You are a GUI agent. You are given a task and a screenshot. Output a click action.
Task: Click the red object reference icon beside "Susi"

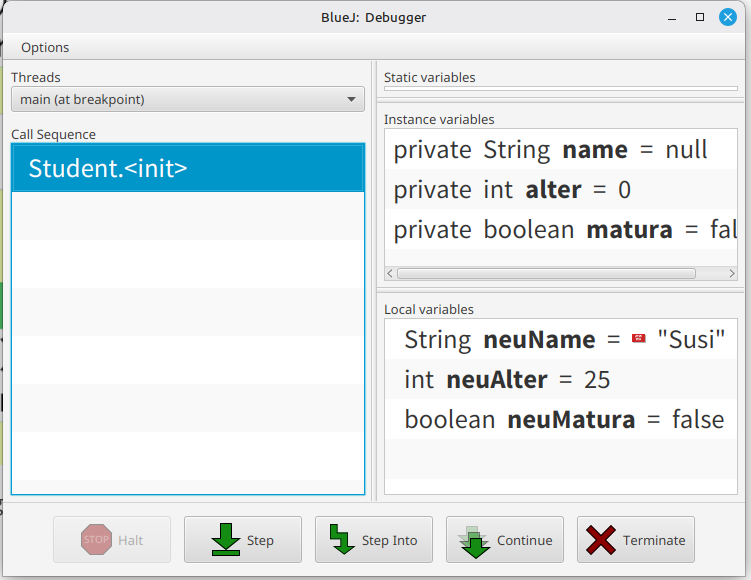point(639,340)
